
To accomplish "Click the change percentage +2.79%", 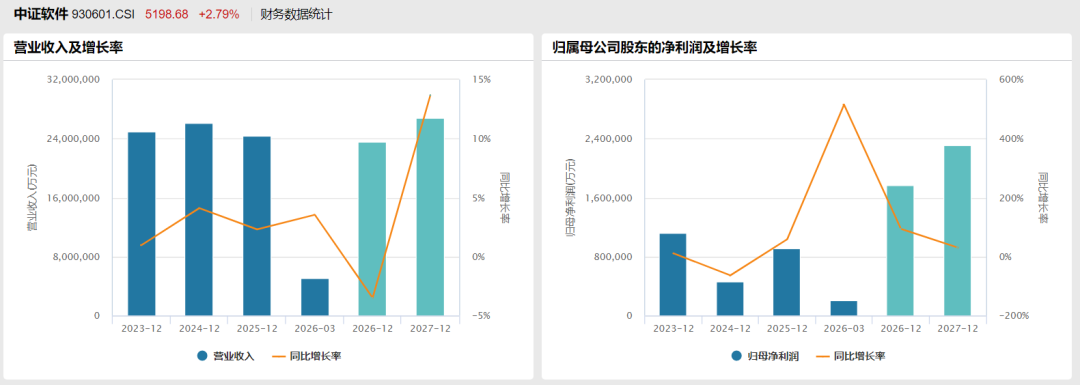I will [218, 14].
